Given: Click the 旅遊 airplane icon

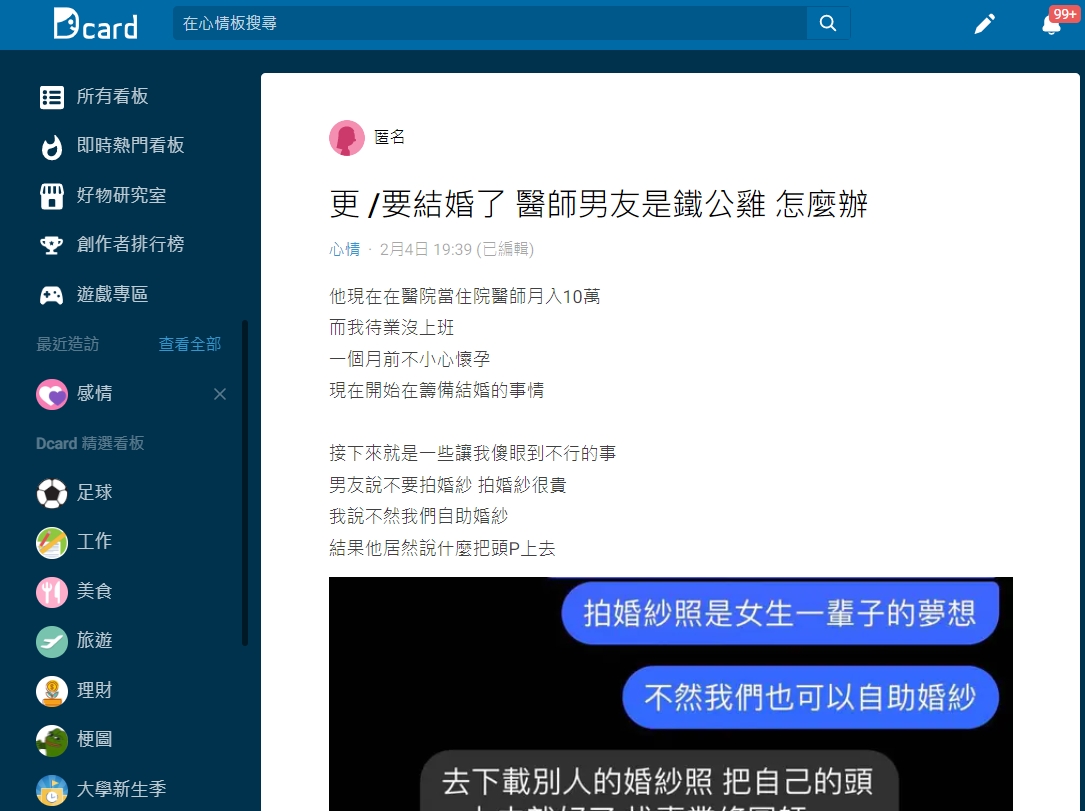Looking at the screenshot, I should point(52,641).
